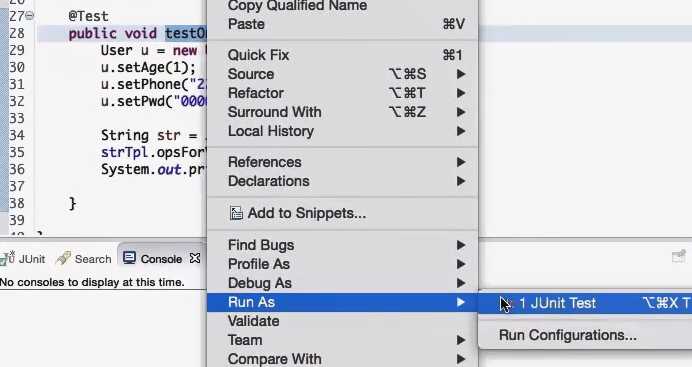Viewport: 692px width, 367px height.
Task: Expand the Source submenu
Action: click(x=342, y=74)
